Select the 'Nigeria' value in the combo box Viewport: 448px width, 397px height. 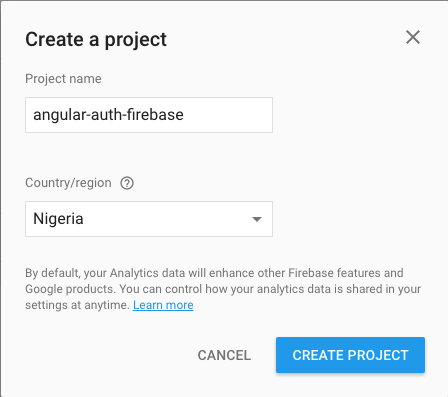(x=58, y=219)
